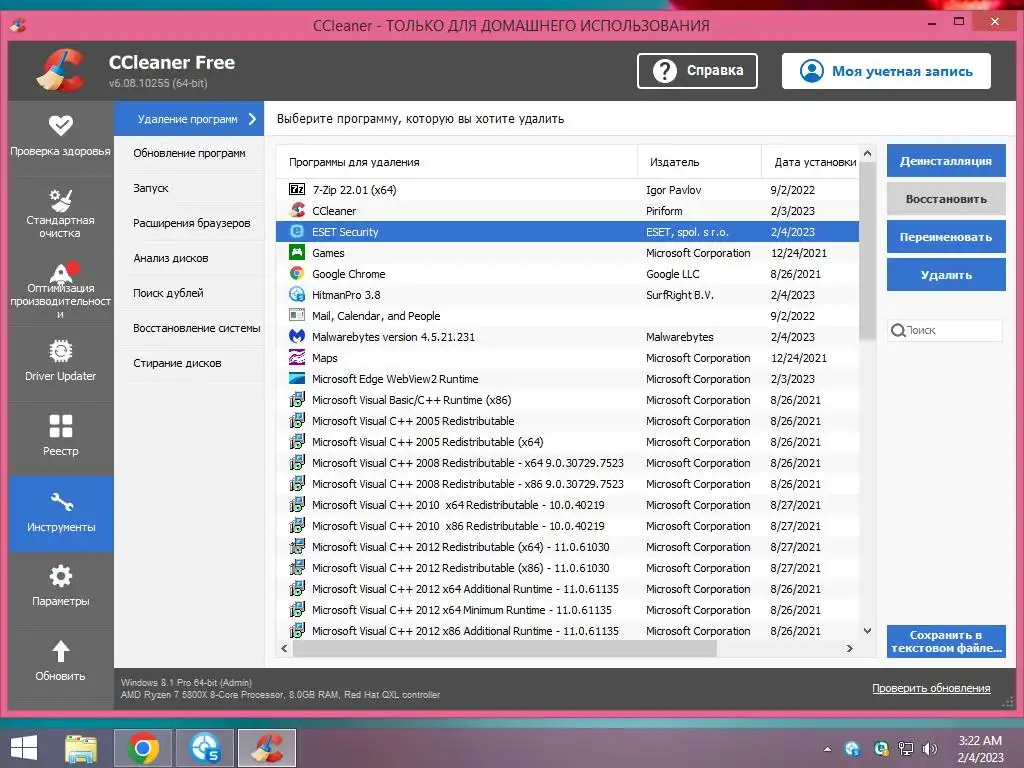Click the Деинсталляция button
This screenshot has height=768, width=1024.
946,161
